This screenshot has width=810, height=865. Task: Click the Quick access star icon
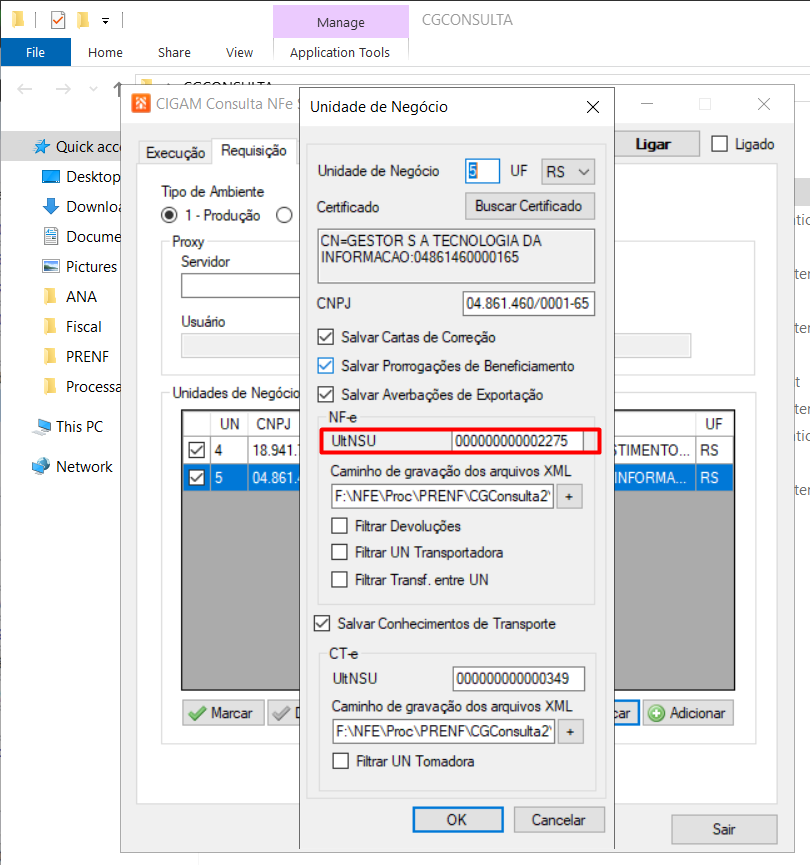pyautogui.click(x=42, y=147)
